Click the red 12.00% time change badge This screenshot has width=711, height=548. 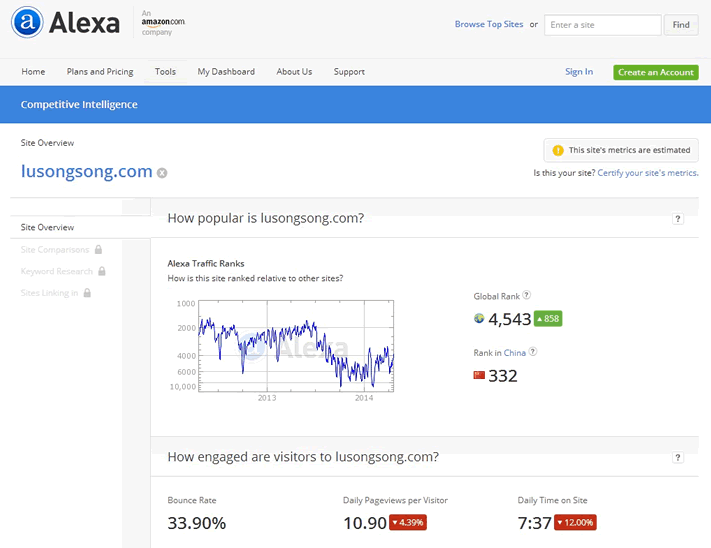(x=575, y=523)
